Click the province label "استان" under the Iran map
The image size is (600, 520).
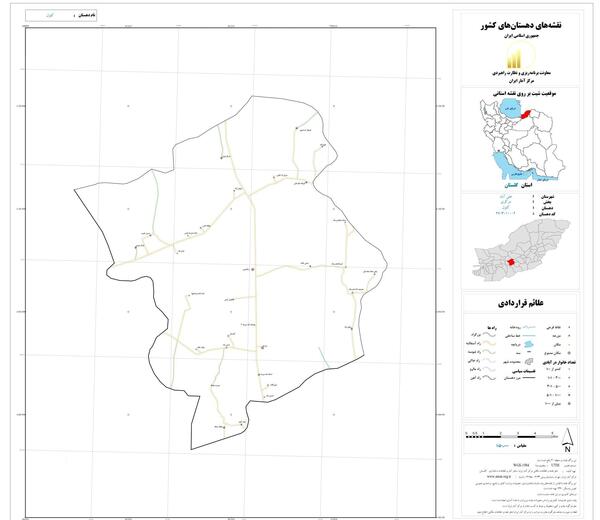tap(527, 185)
